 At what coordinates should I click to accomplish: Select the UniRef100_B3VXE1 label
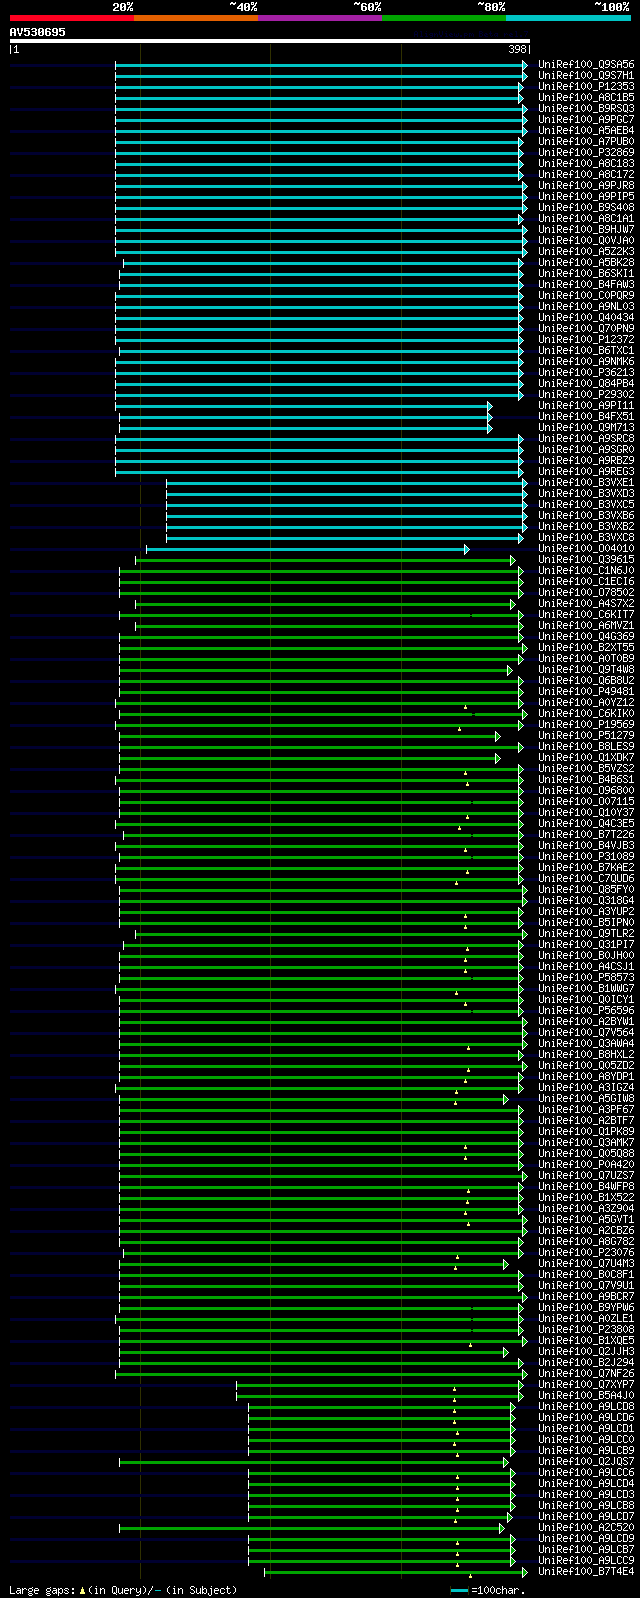coord(586,482)
